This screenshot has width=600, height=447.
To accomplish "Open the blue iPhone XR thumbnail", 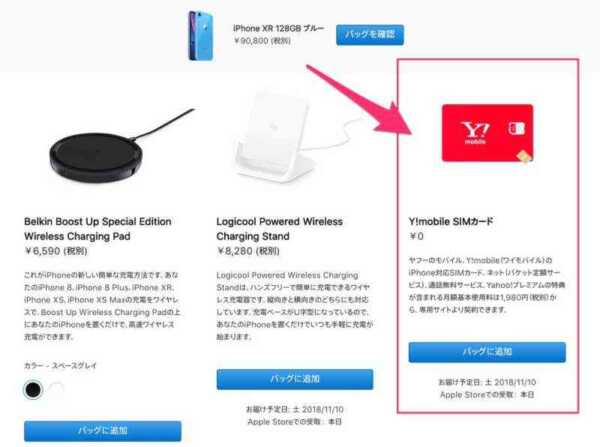I will coord(201,35).
